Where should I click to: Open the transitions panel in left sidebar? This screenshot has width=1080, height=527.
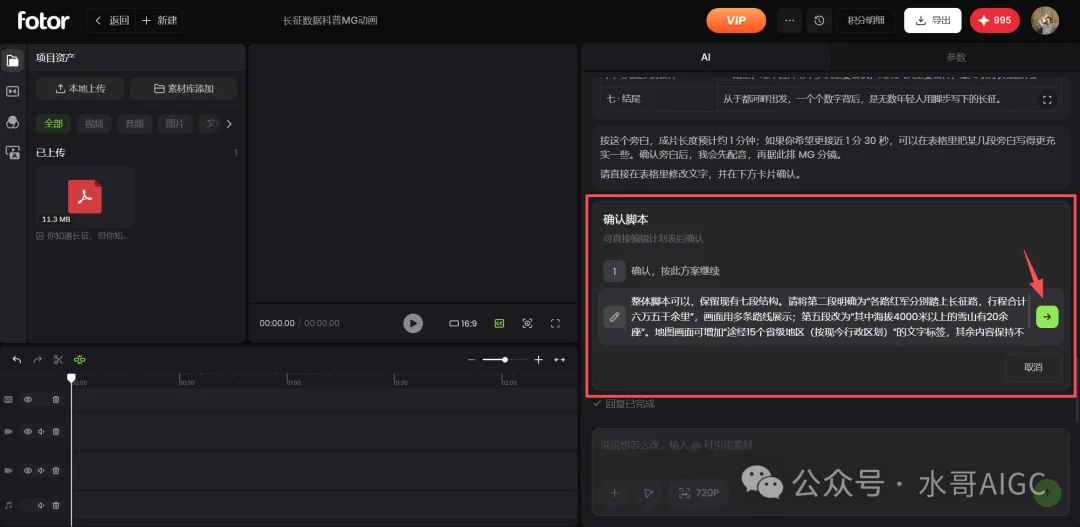[x=12, y=91]
